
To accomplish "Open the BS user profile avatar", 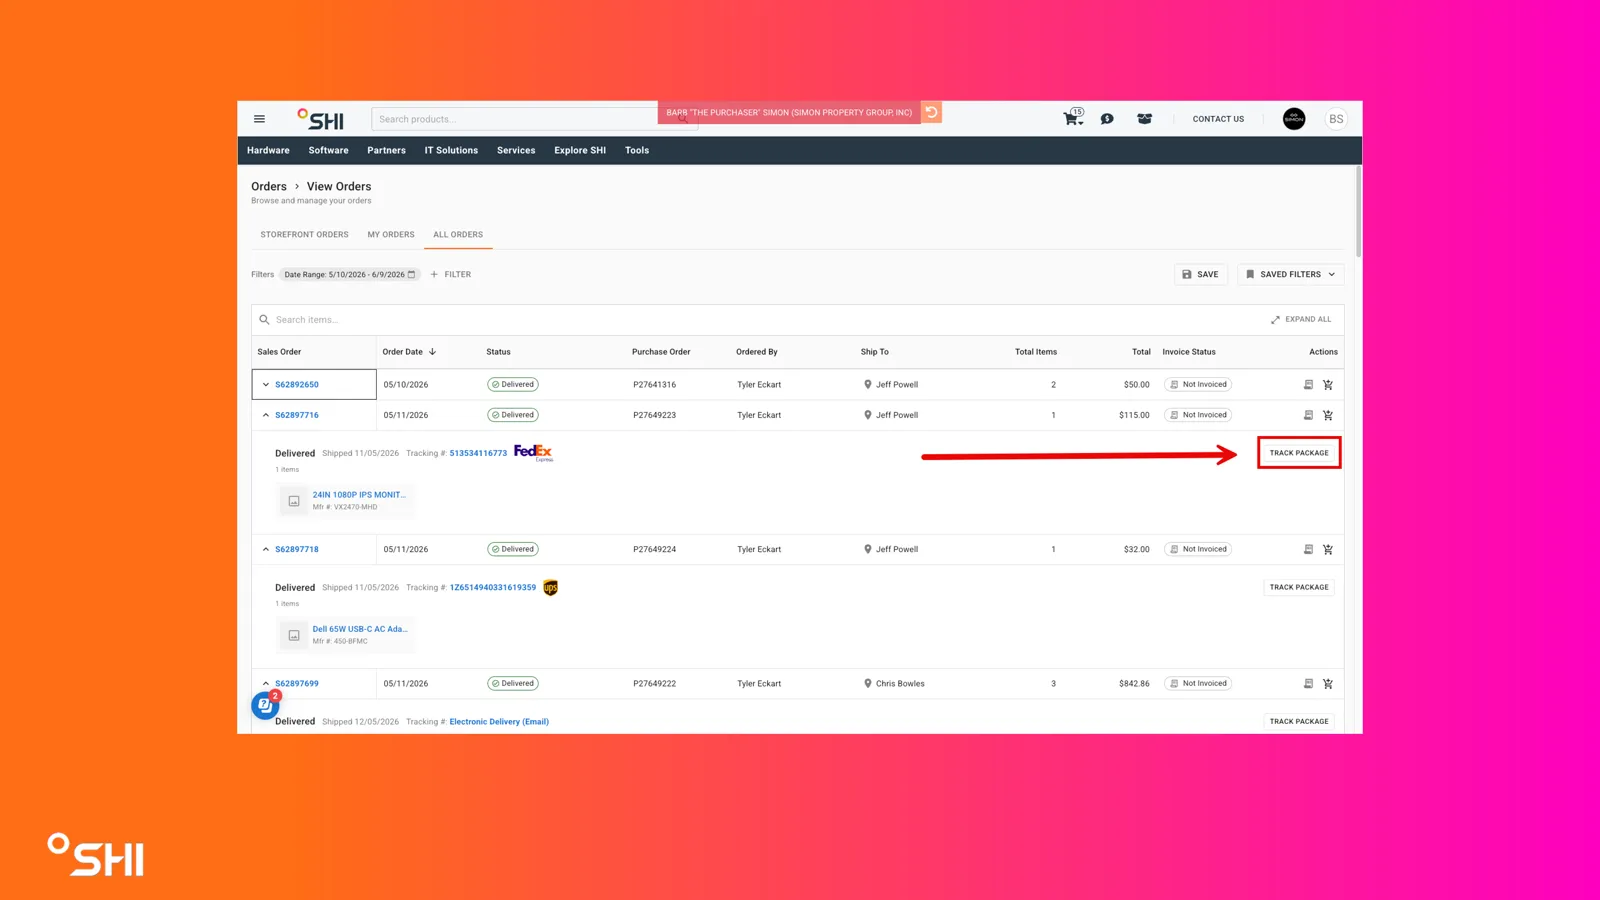I will (1336, 119).
